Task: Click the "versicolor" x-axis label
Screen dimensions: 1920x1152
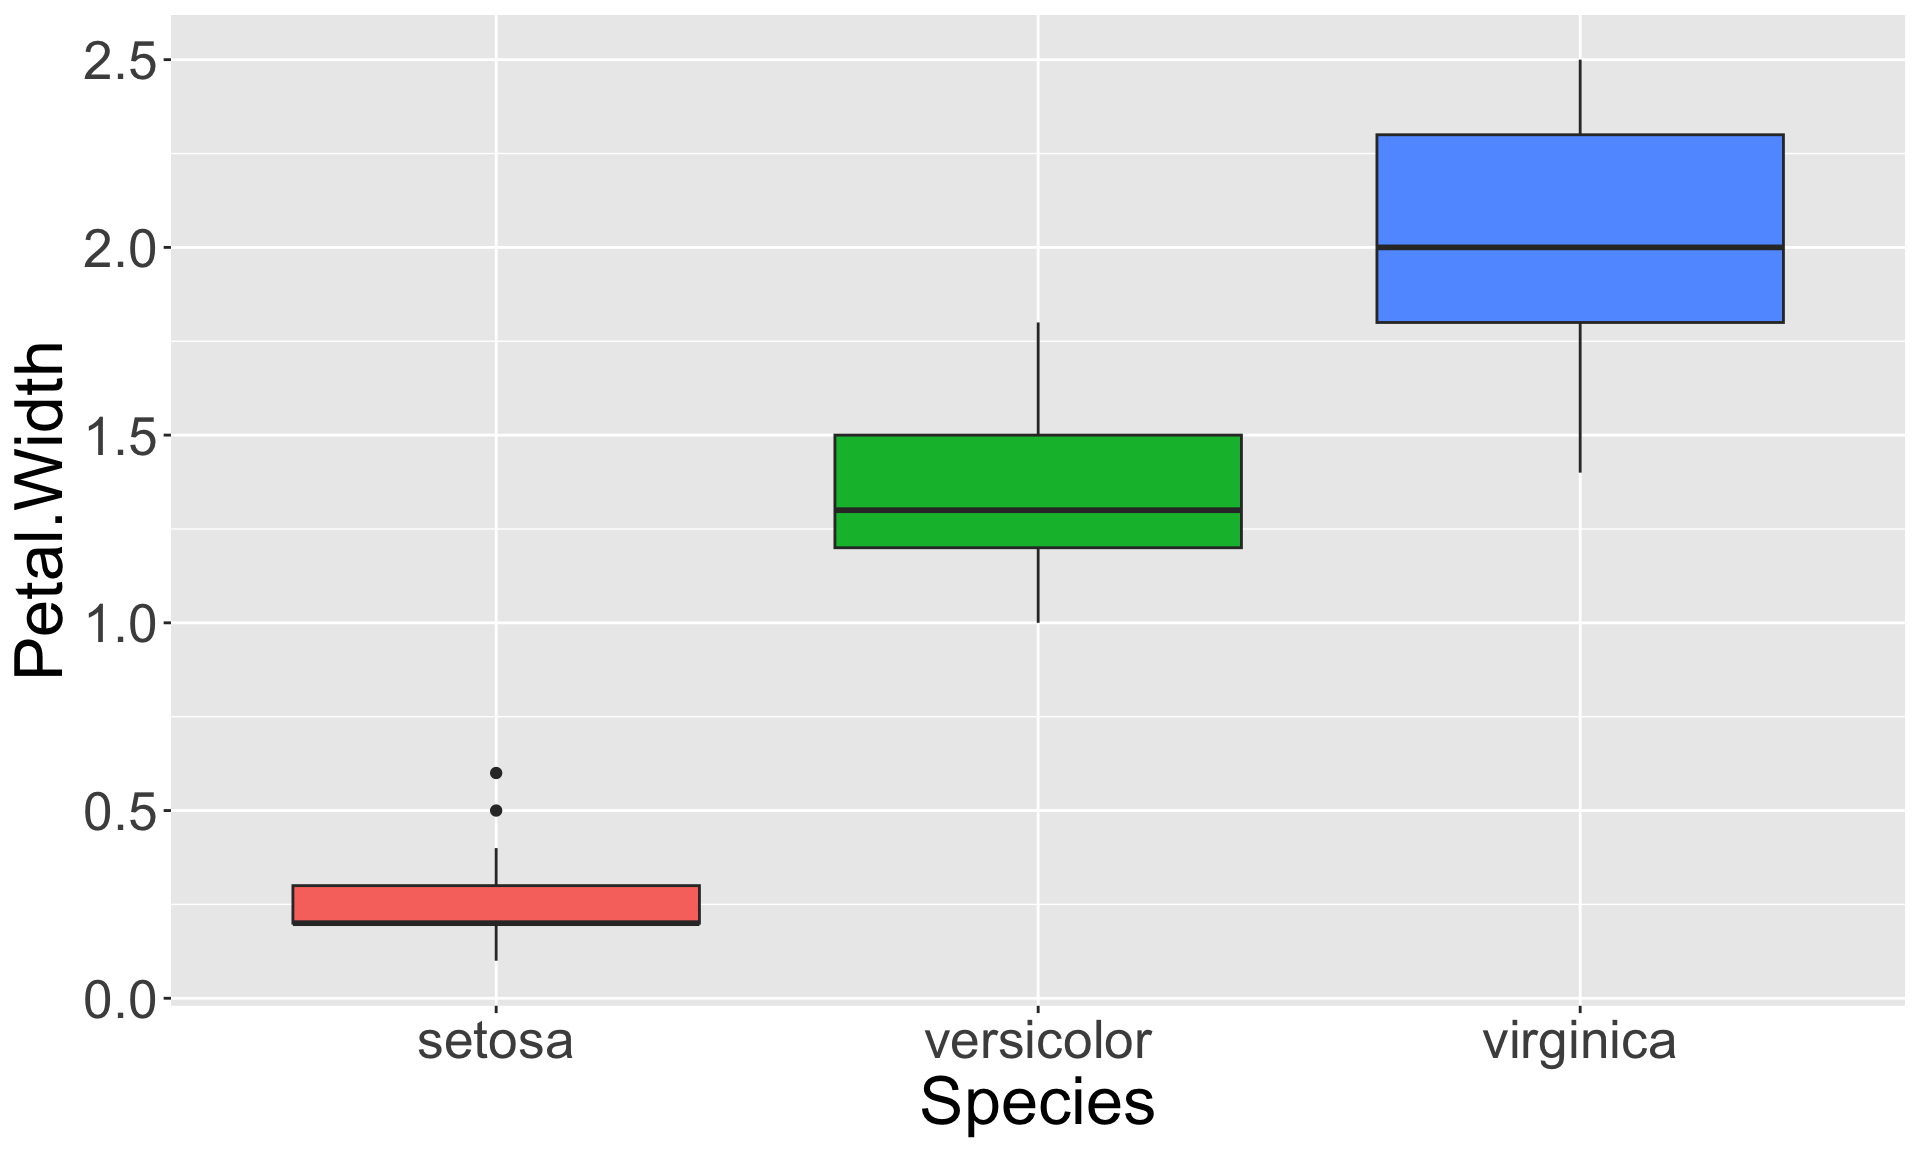Action: tap(1038, 1041)
